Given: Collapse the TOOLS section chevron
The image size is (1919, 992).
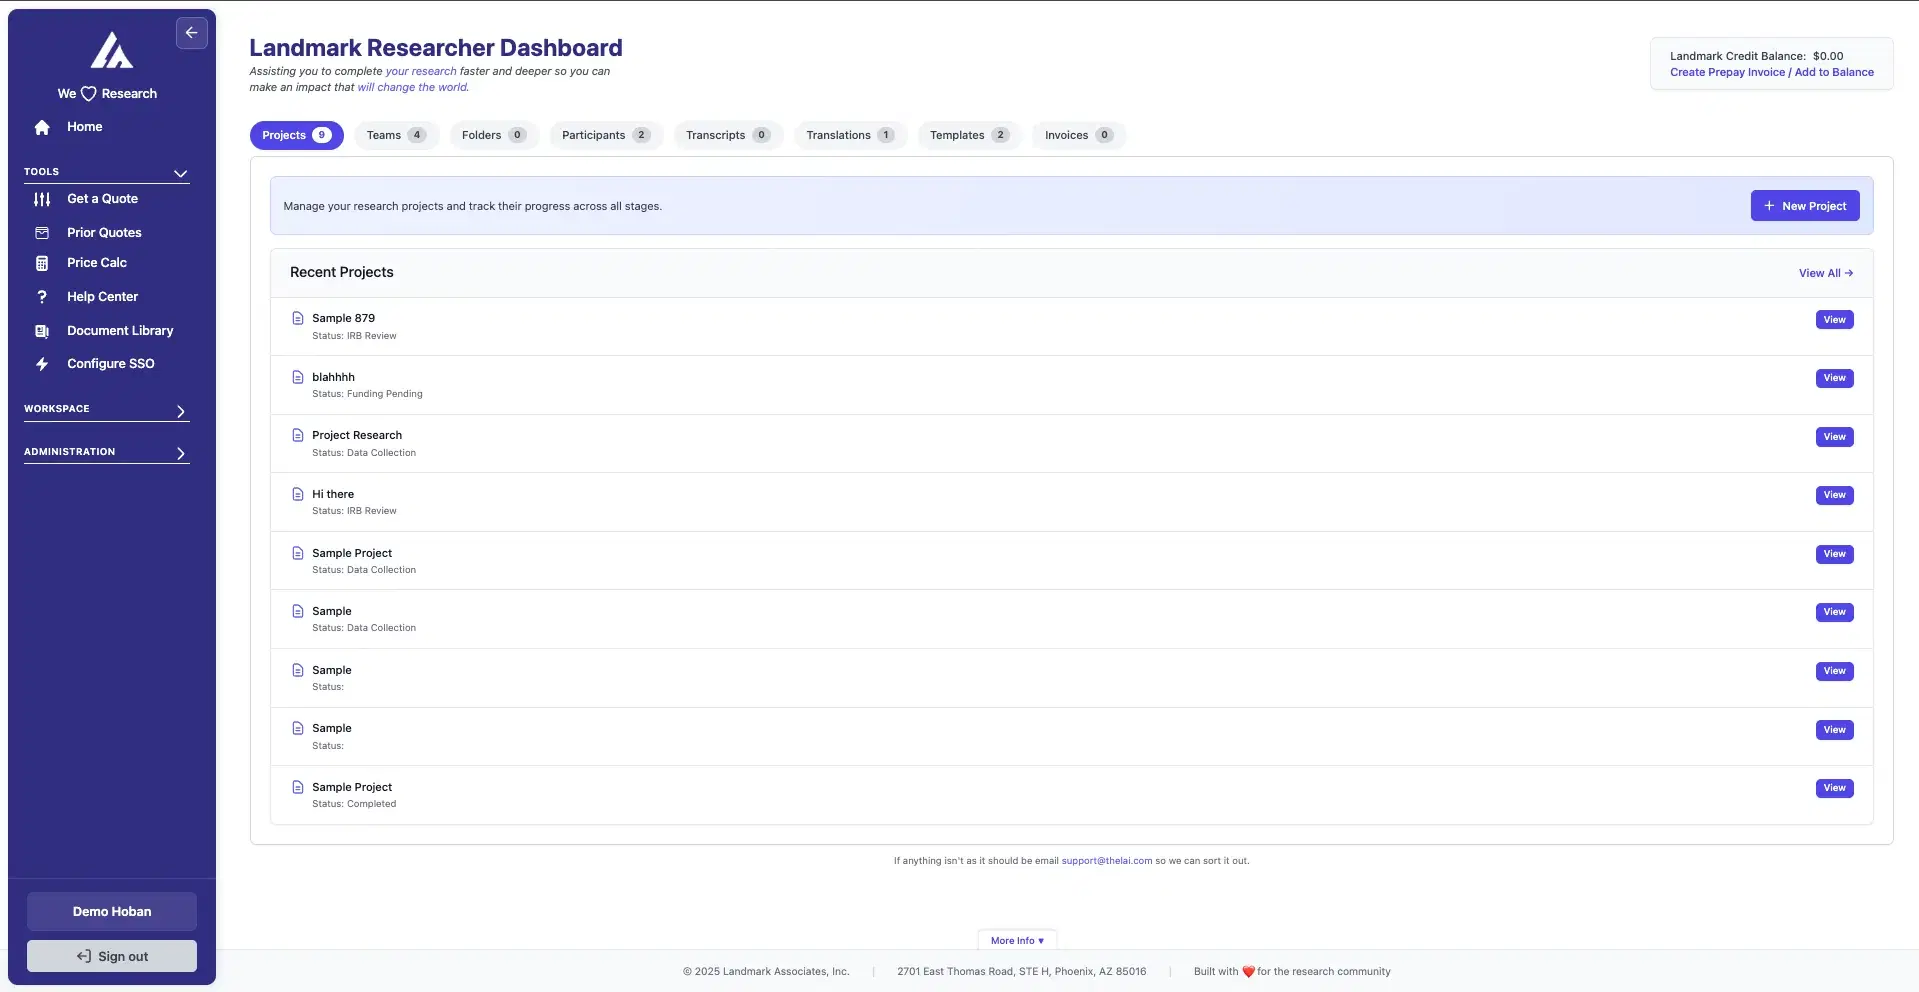Looking at the screenshot, I should pyautogui.click(x=180, y=173).
